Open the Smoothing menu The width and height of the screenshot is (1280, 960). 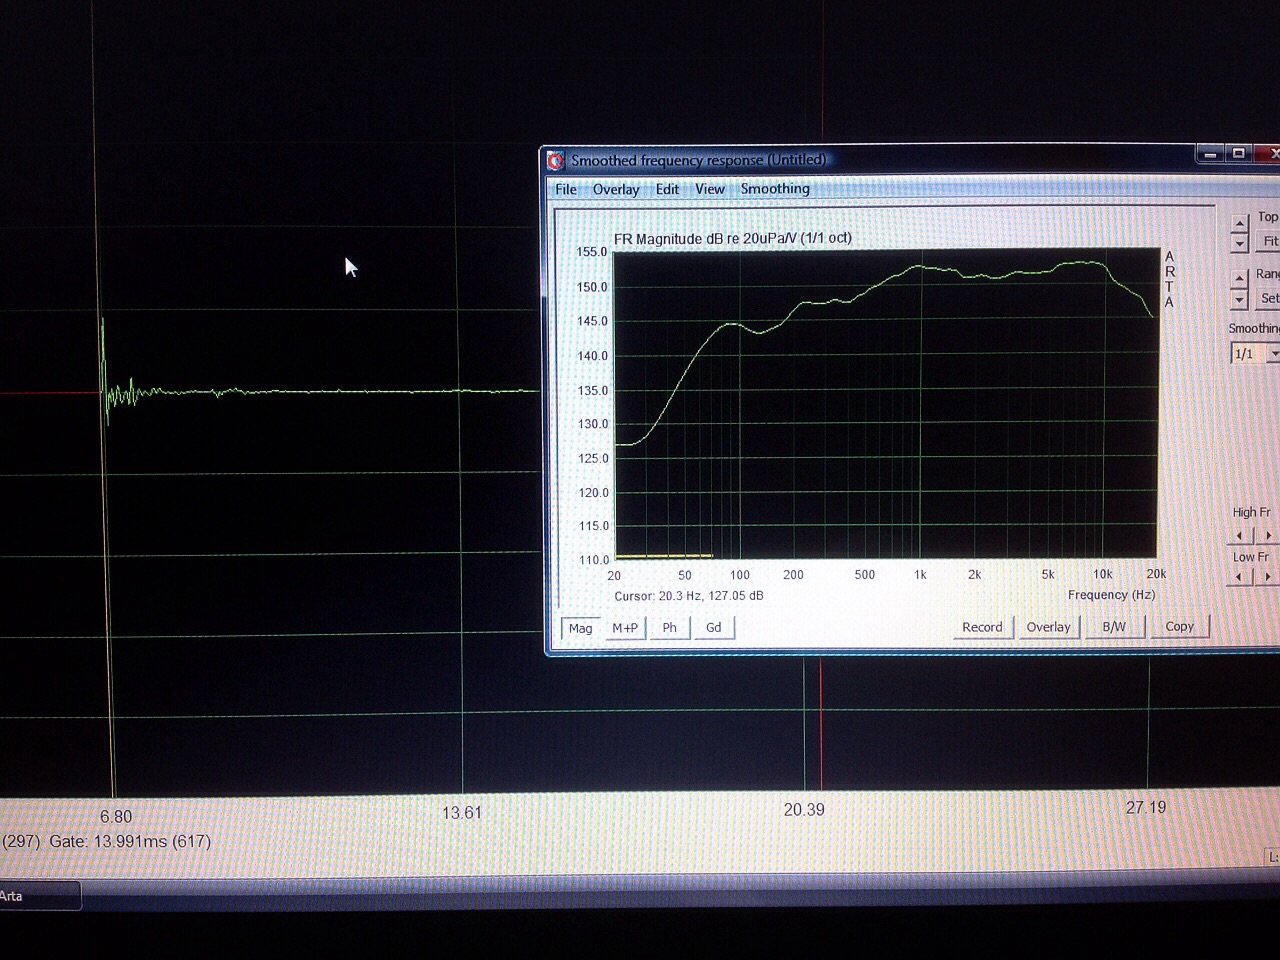pos(775,189)
